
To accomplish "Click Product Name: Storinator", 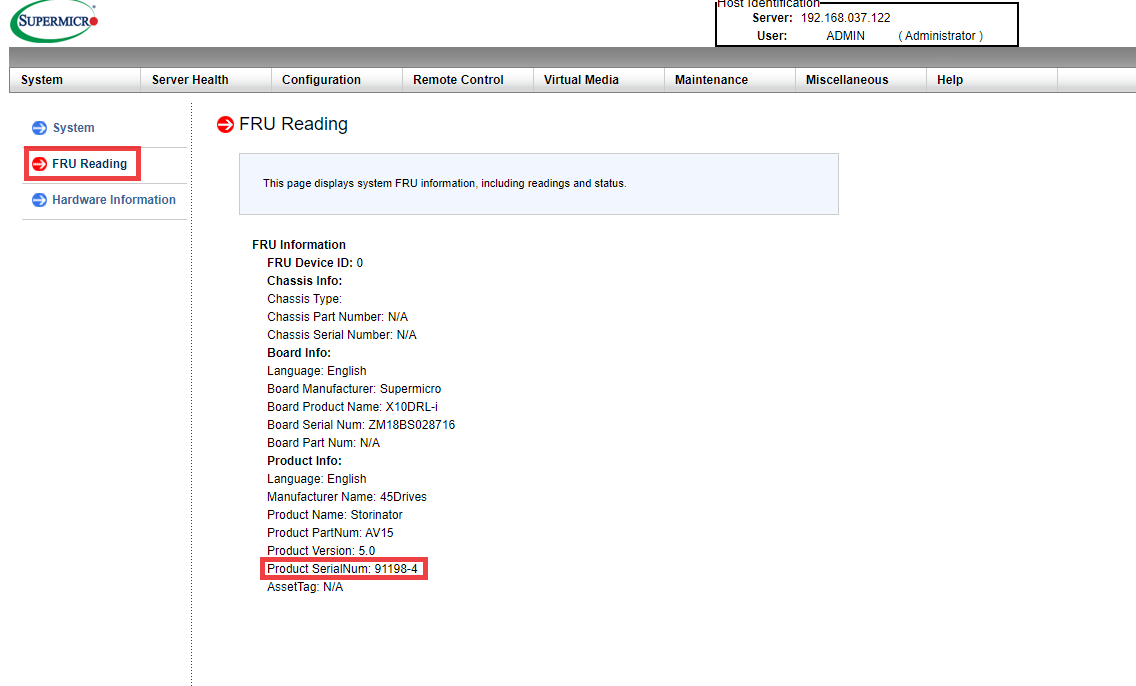I will (x=335, y=515).
